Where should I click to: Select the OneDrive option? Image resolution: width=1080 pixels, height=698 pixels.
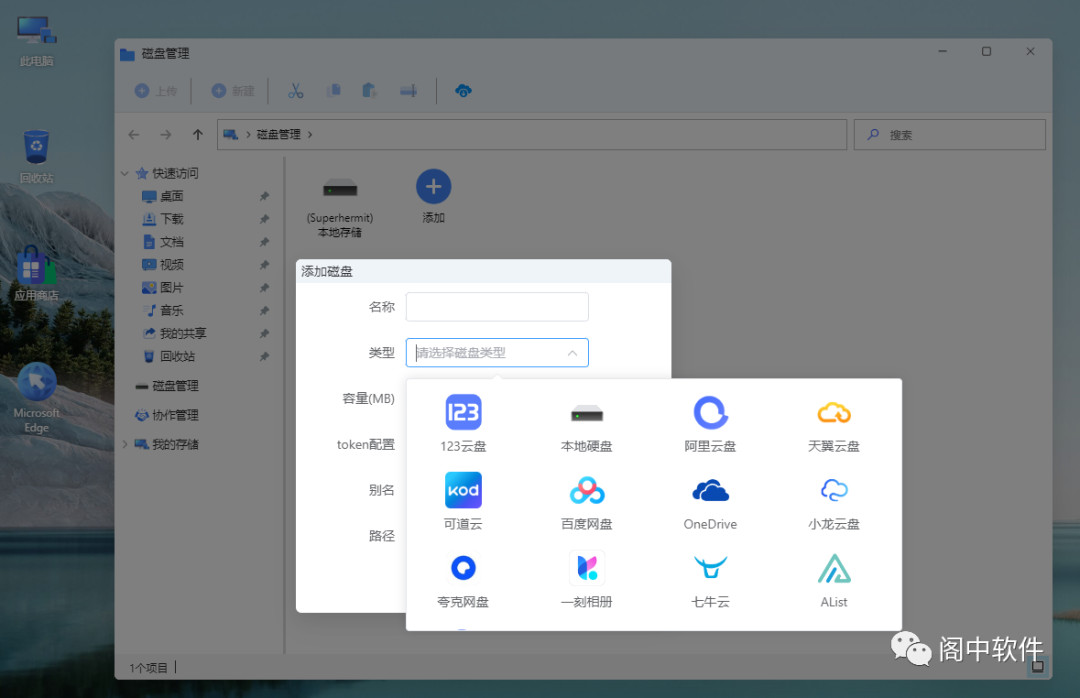click(x=710, y=502)
